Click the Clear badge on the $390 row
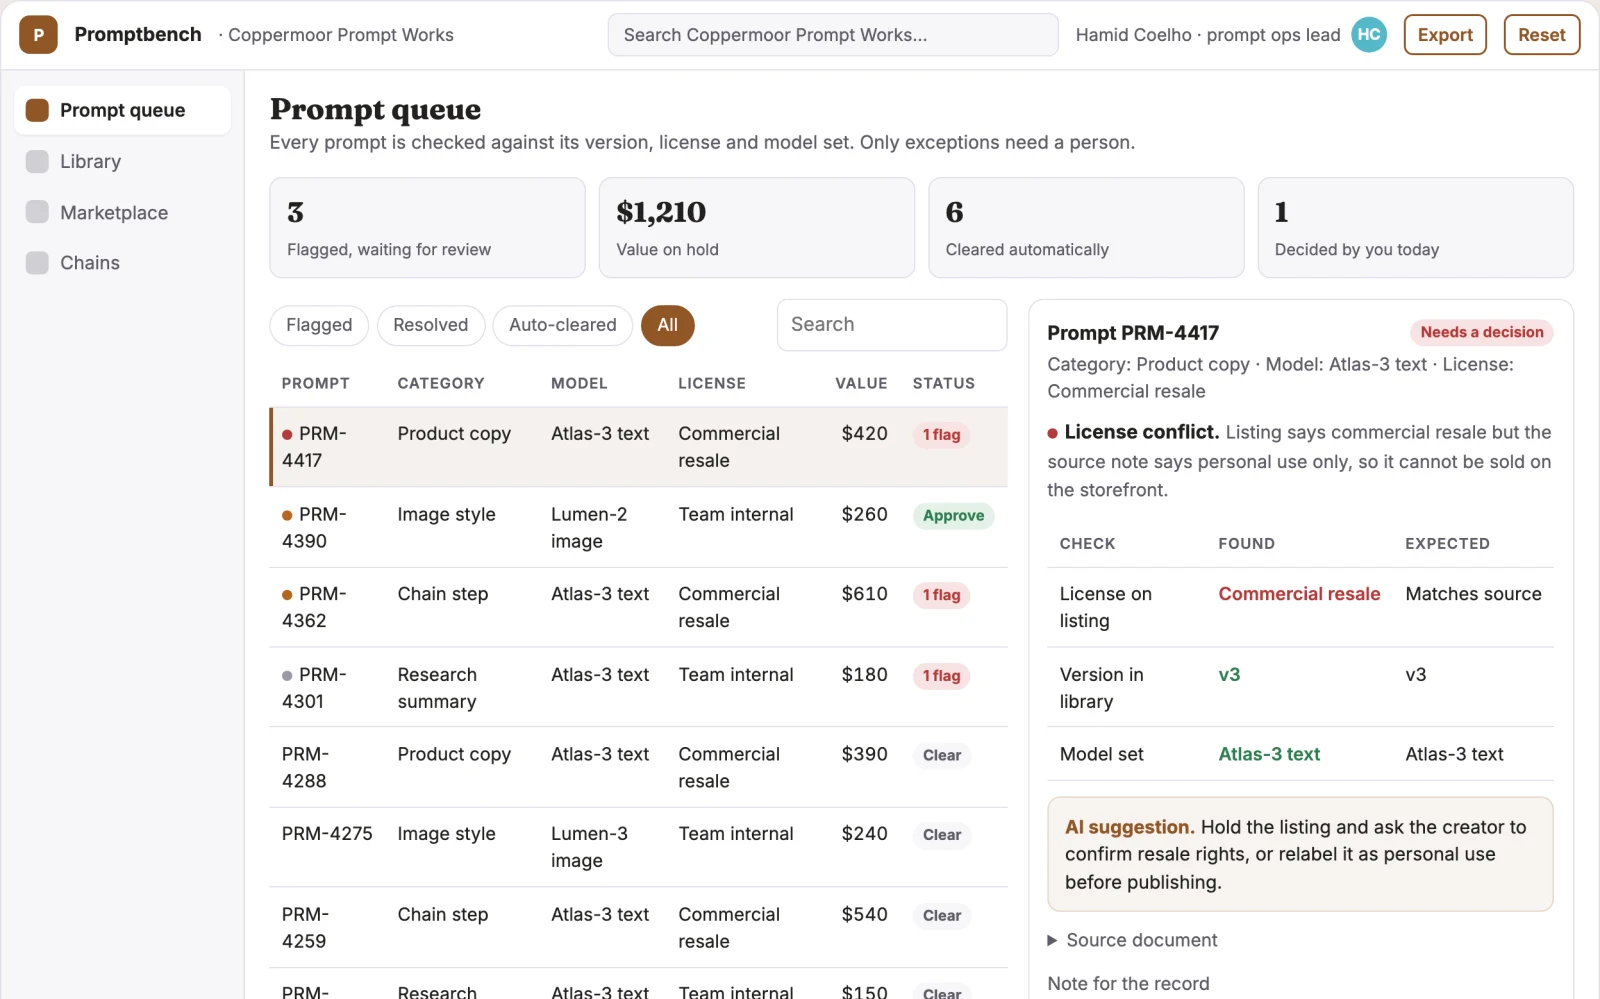 942,756
